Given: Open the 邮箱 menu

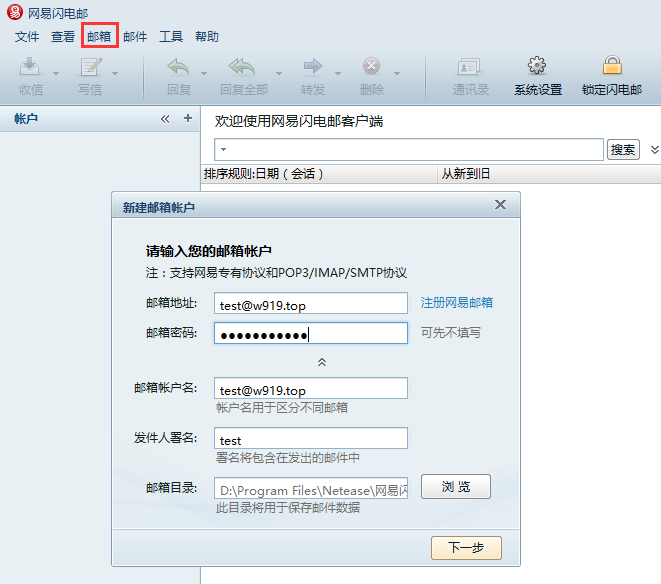Looking at the screenshot, I should click(x=99, y=36).
